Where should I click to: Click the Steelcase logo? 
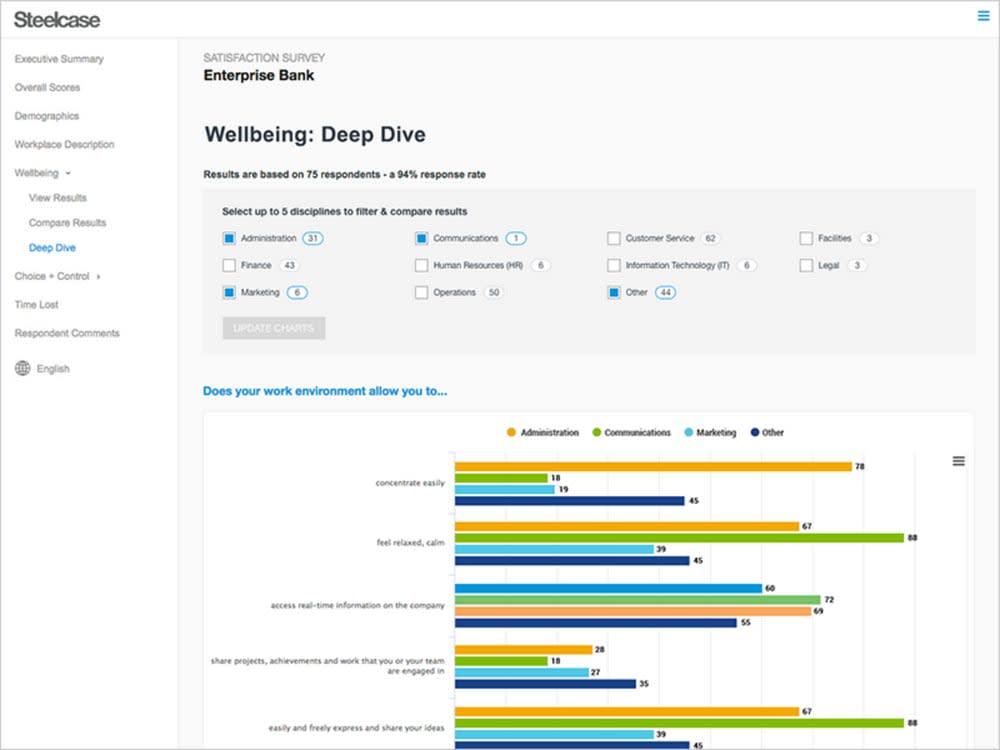tap(55, 19)
